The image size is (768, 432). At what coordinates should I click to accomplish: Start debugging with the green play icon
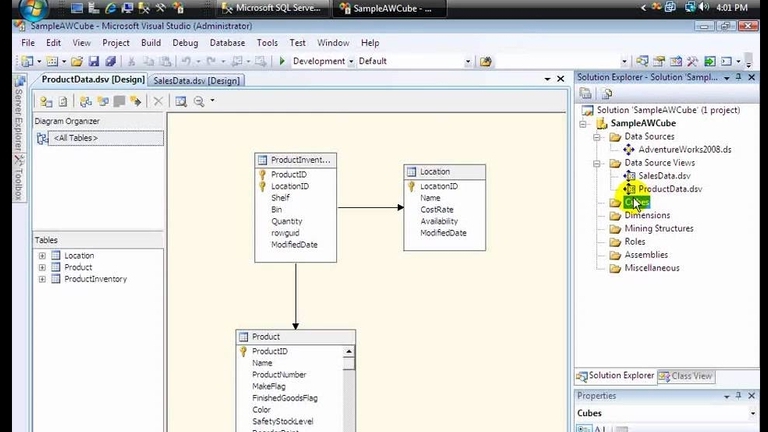[282, 61]
